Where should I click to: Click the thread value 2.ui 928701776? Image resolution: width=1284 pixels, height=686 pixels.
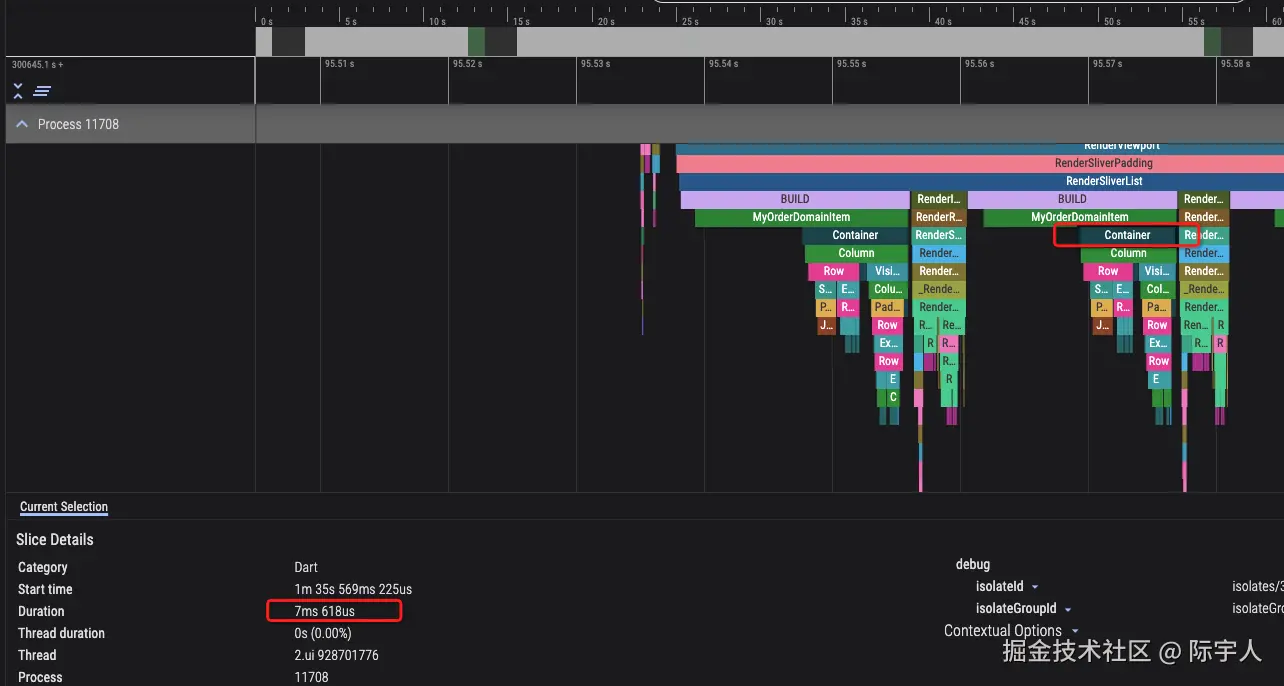pos(336,655)
